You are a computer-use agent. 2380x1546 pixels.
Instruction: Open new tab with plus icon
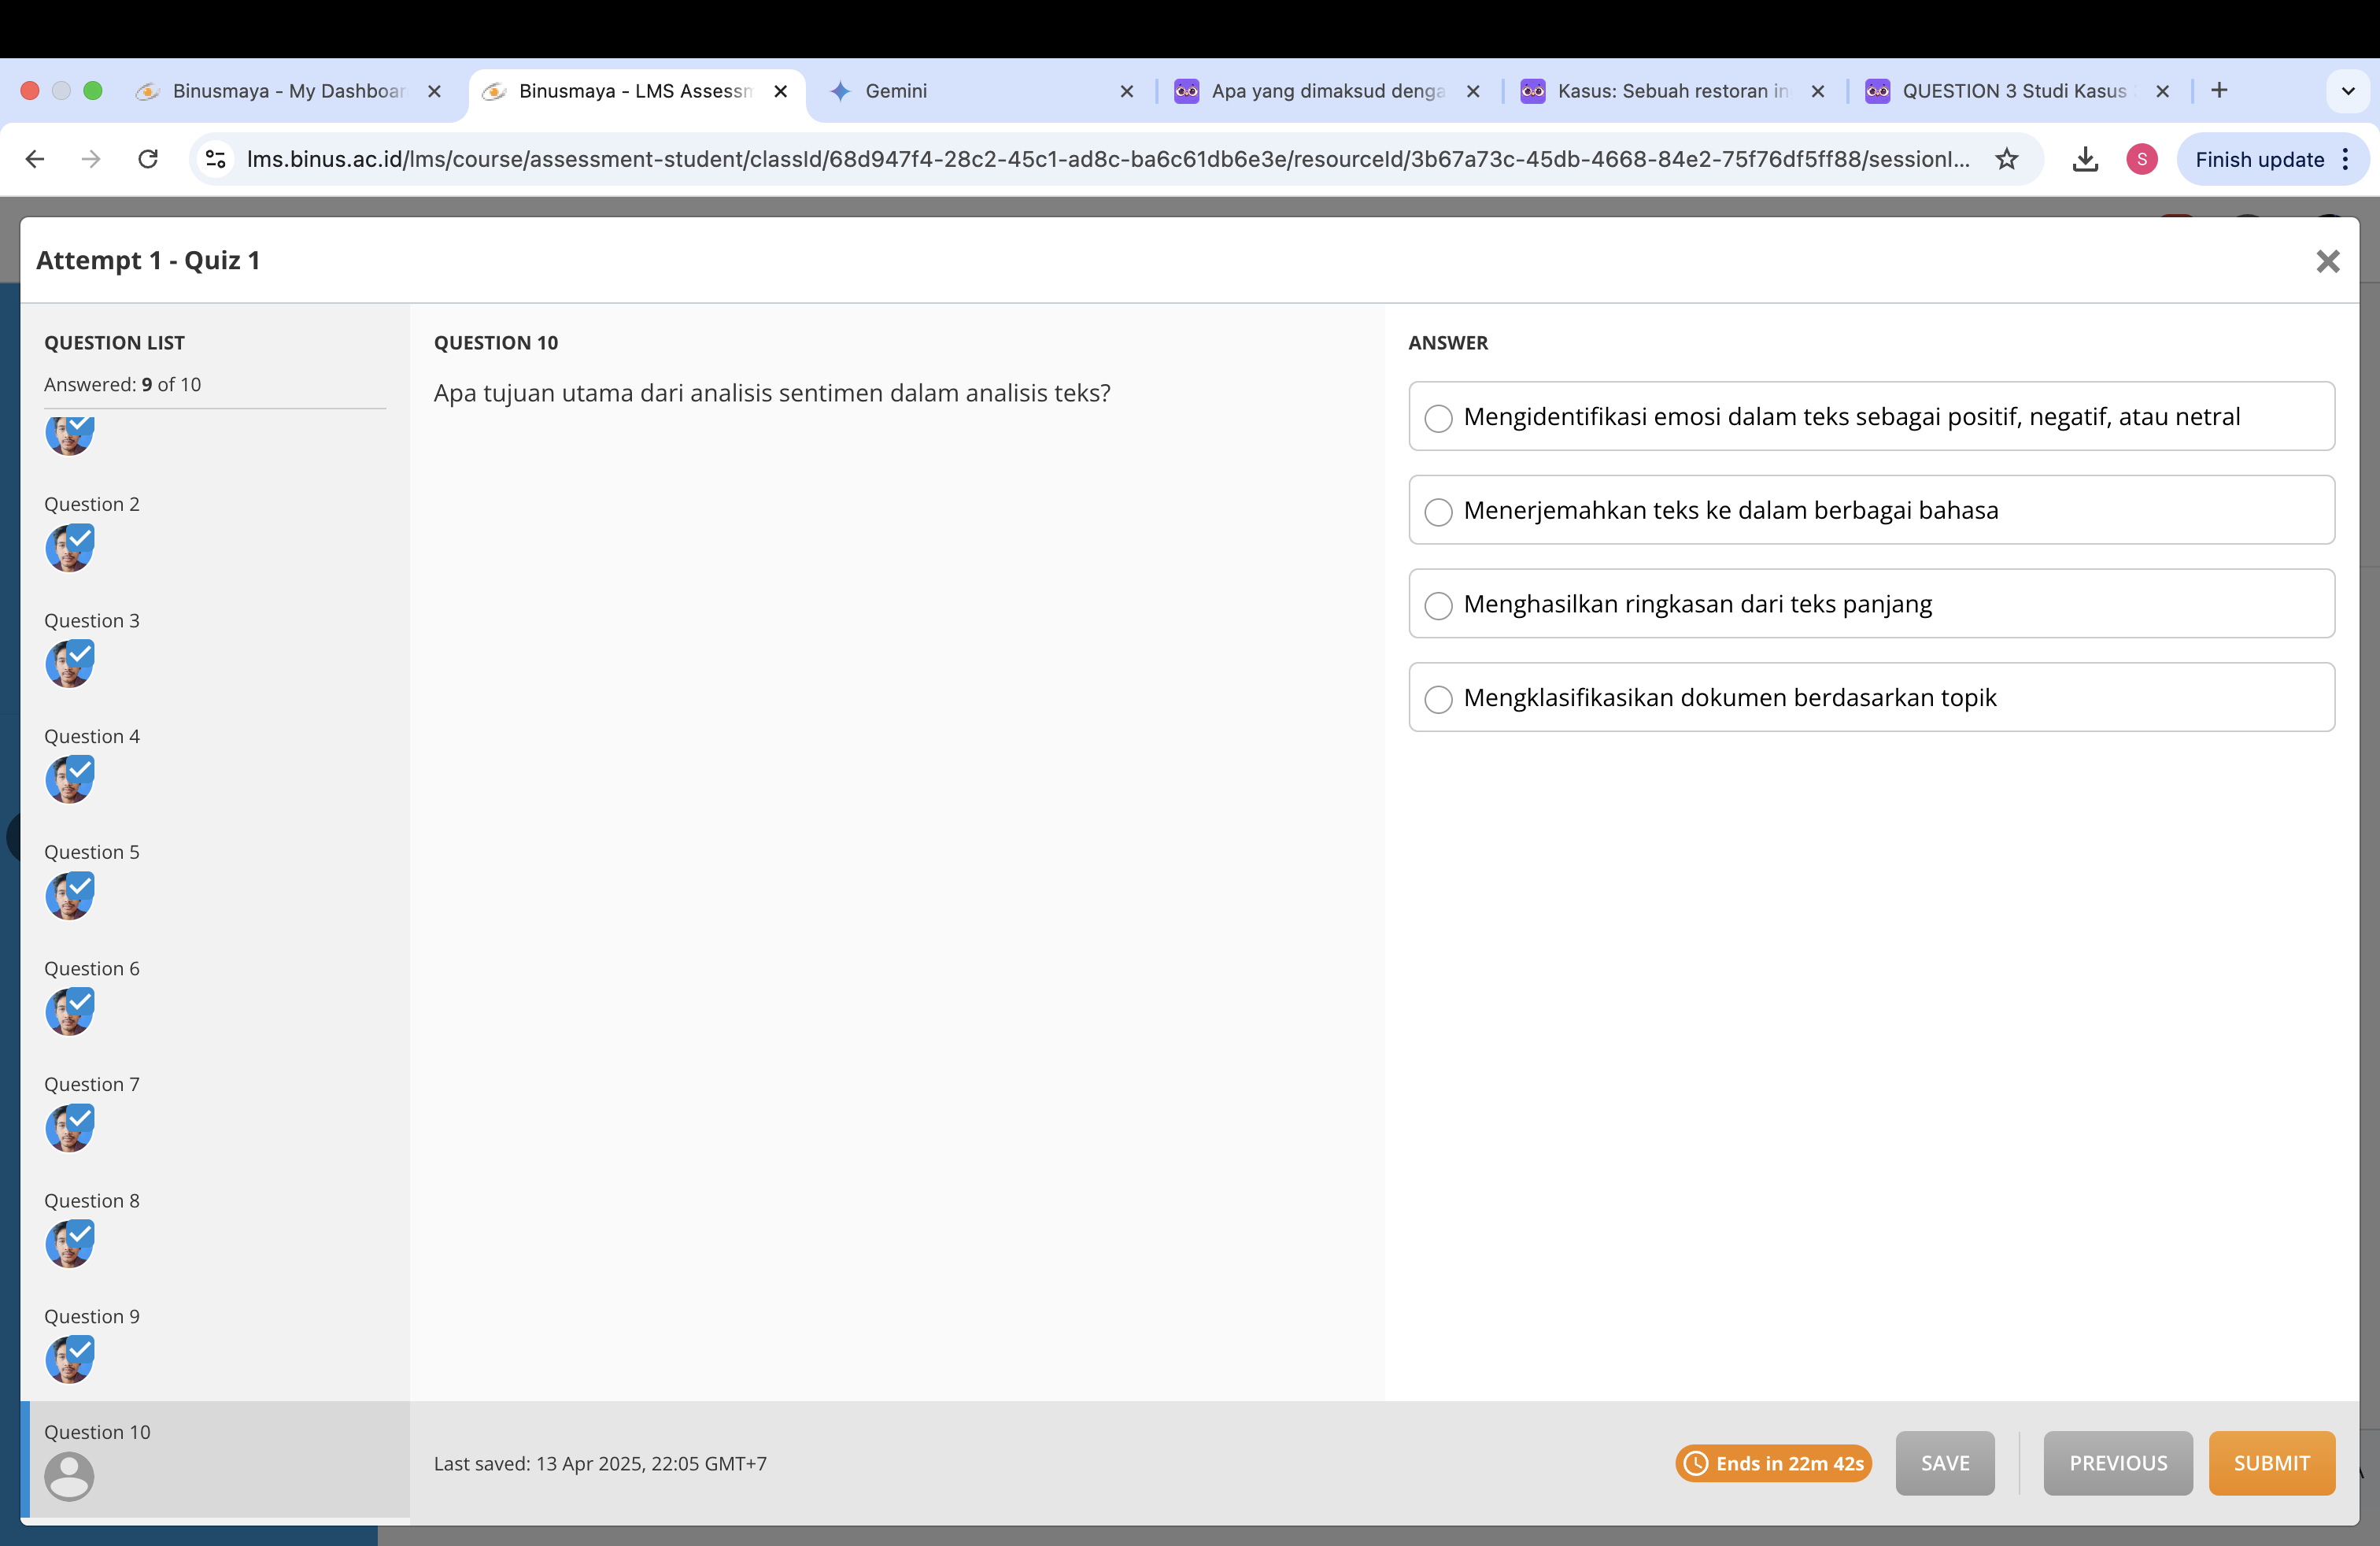pos(2218,91)
